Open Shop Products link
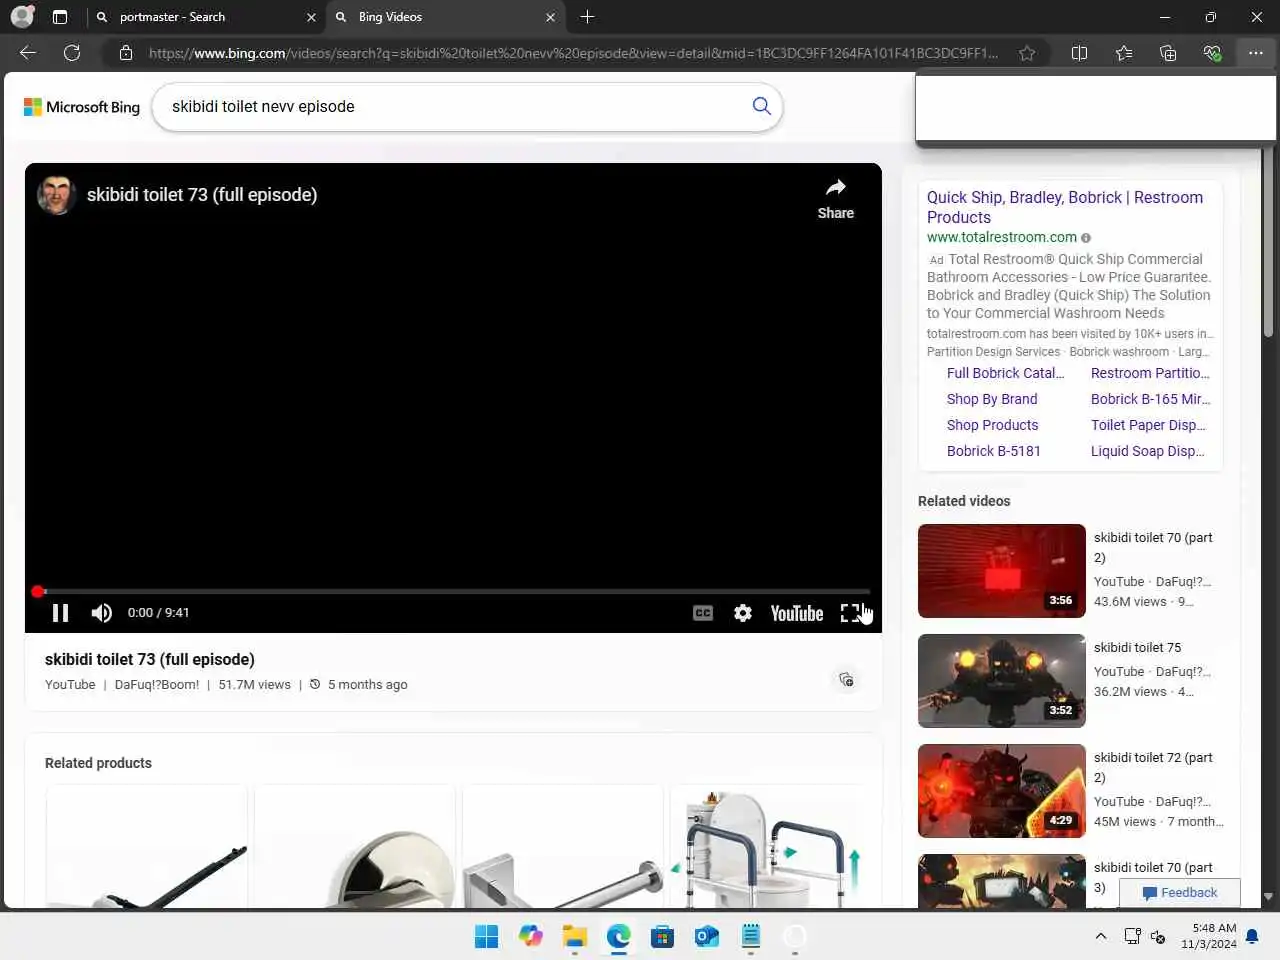 993,425
